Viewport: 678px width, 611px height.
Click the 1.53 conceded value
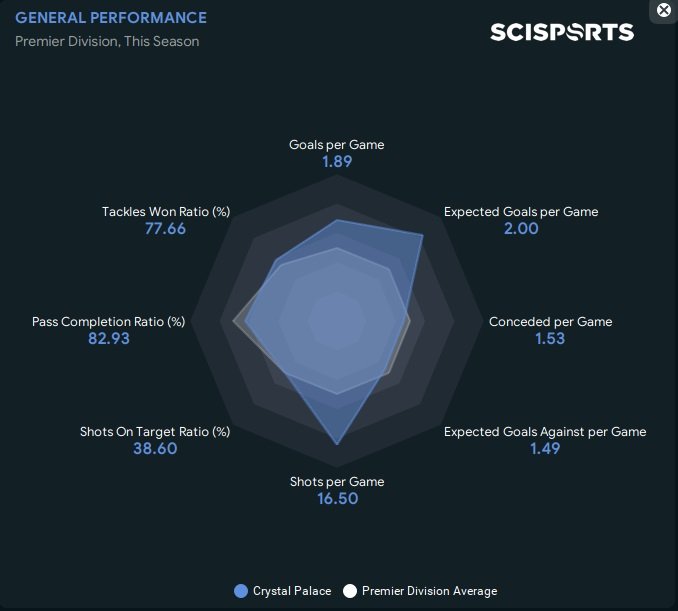pyautogui.click(x=550, y=339)
